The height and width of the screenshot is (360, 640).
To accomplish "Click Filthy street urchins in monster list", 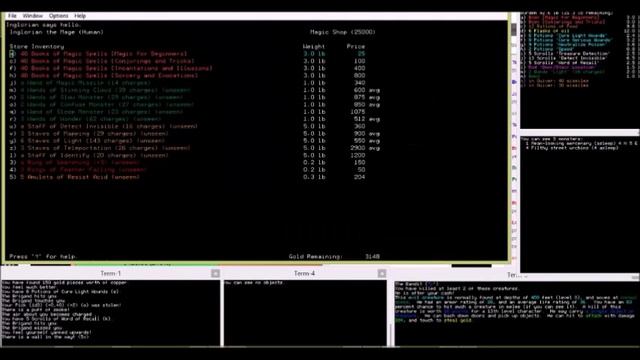I will 571,148.
